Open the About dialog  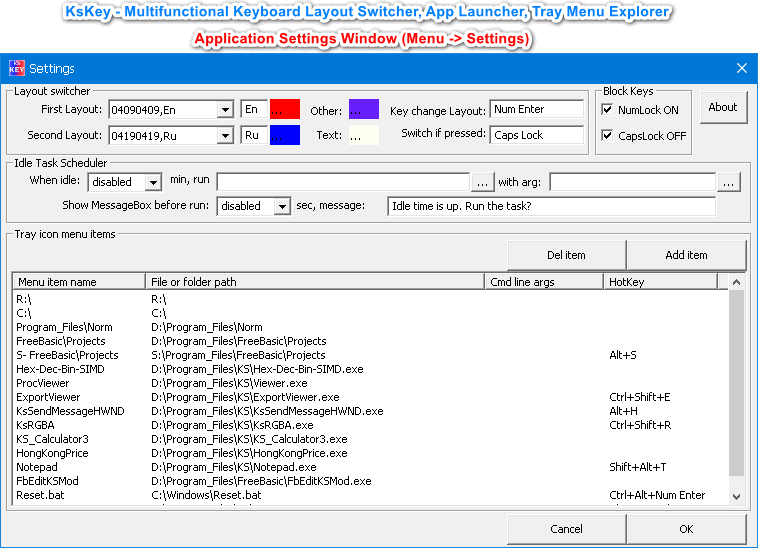pyautogui.click(x=723, y=107)
